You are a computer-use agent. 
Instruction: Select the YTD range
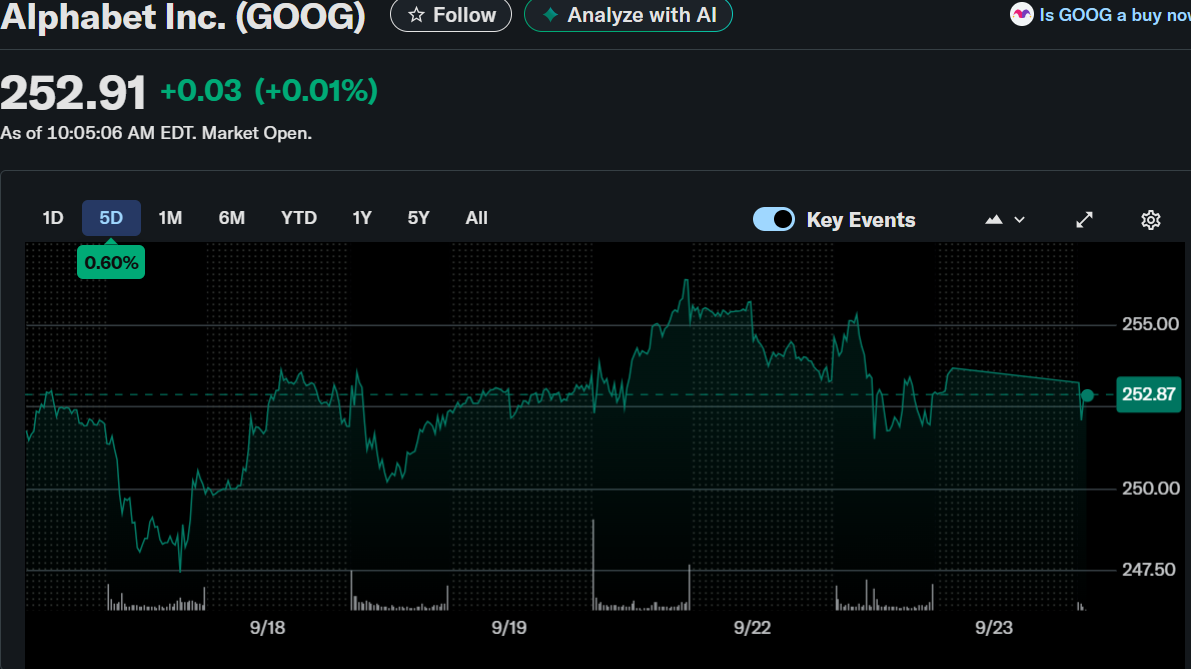tap(299, 218)
